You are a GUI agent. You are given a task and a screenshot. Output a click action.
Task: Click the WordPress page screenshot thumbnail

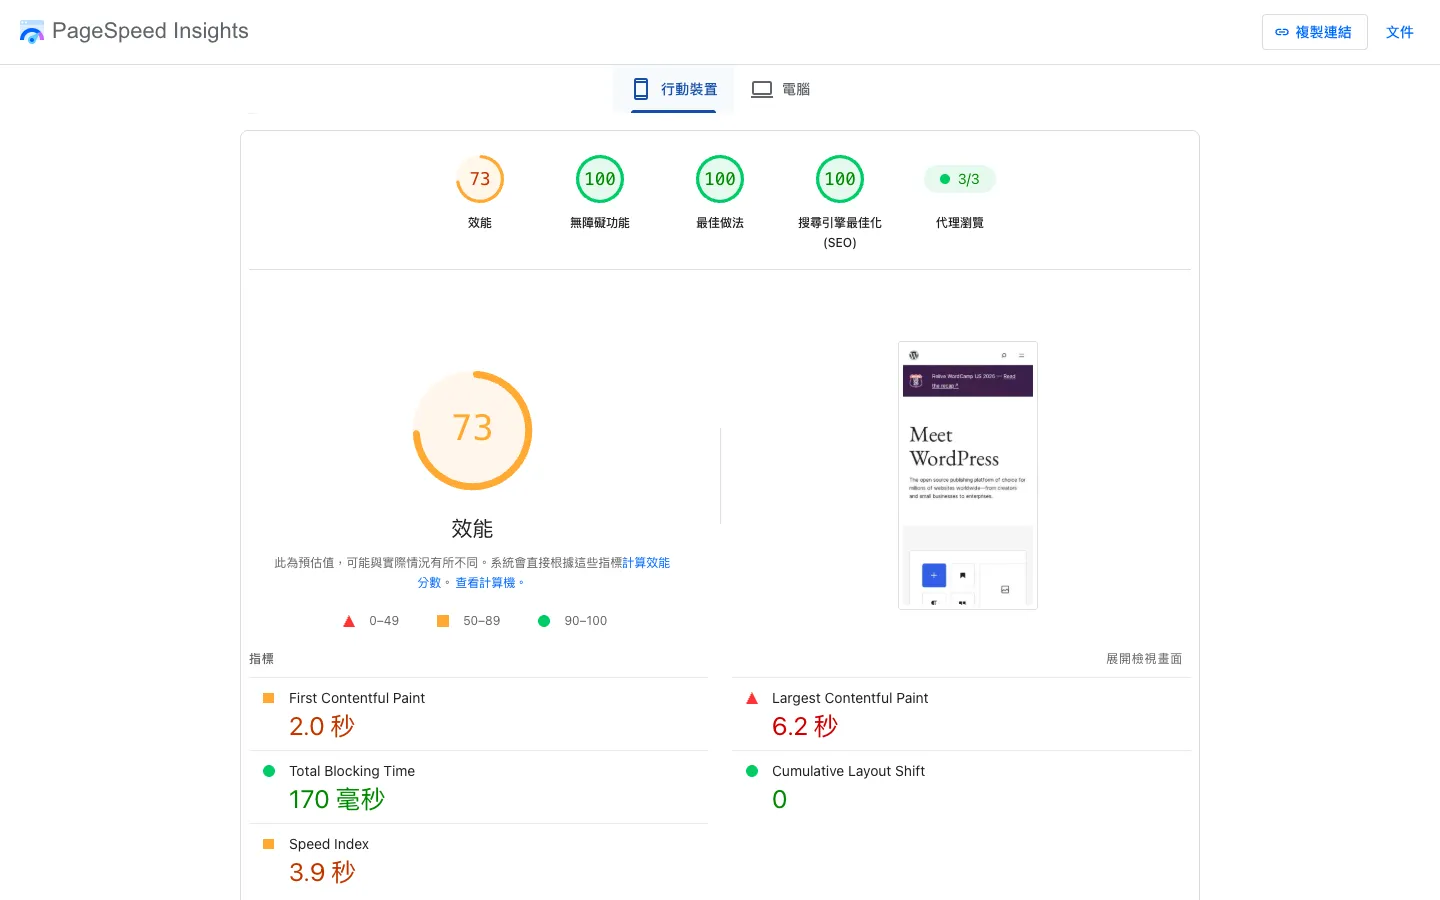tap(968, 475)
